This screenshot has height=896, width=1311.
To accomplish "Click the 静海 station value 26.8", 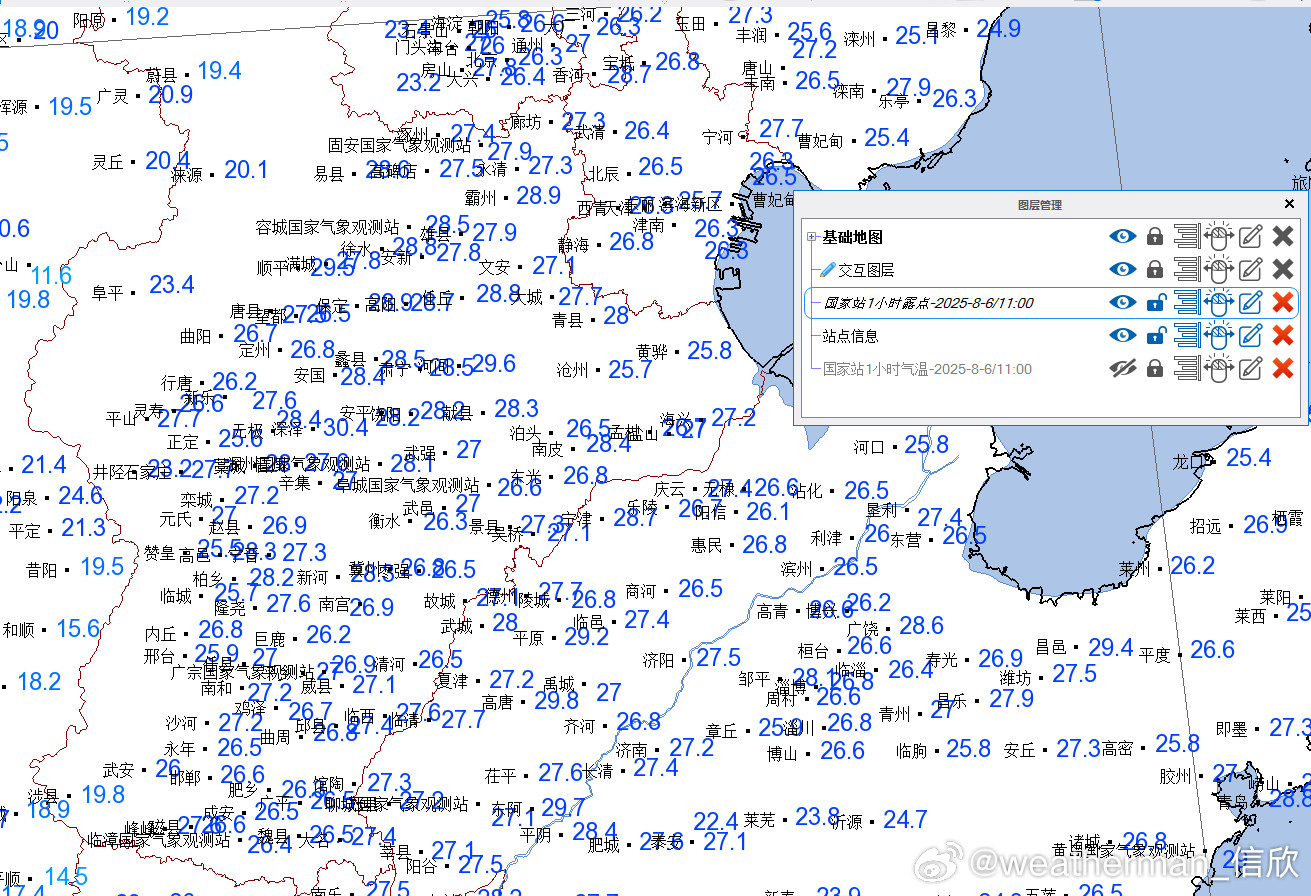I will [x=632, y=242].
